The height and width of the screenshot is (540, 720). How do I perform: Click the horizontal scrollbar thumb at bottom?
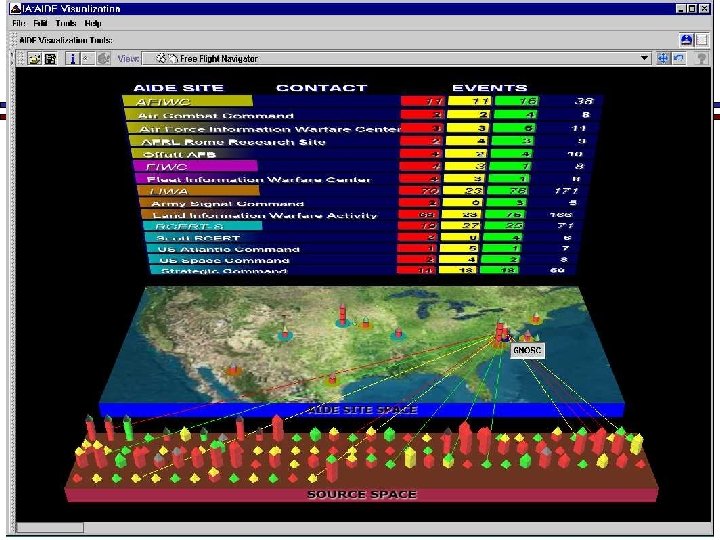[51, 527]
